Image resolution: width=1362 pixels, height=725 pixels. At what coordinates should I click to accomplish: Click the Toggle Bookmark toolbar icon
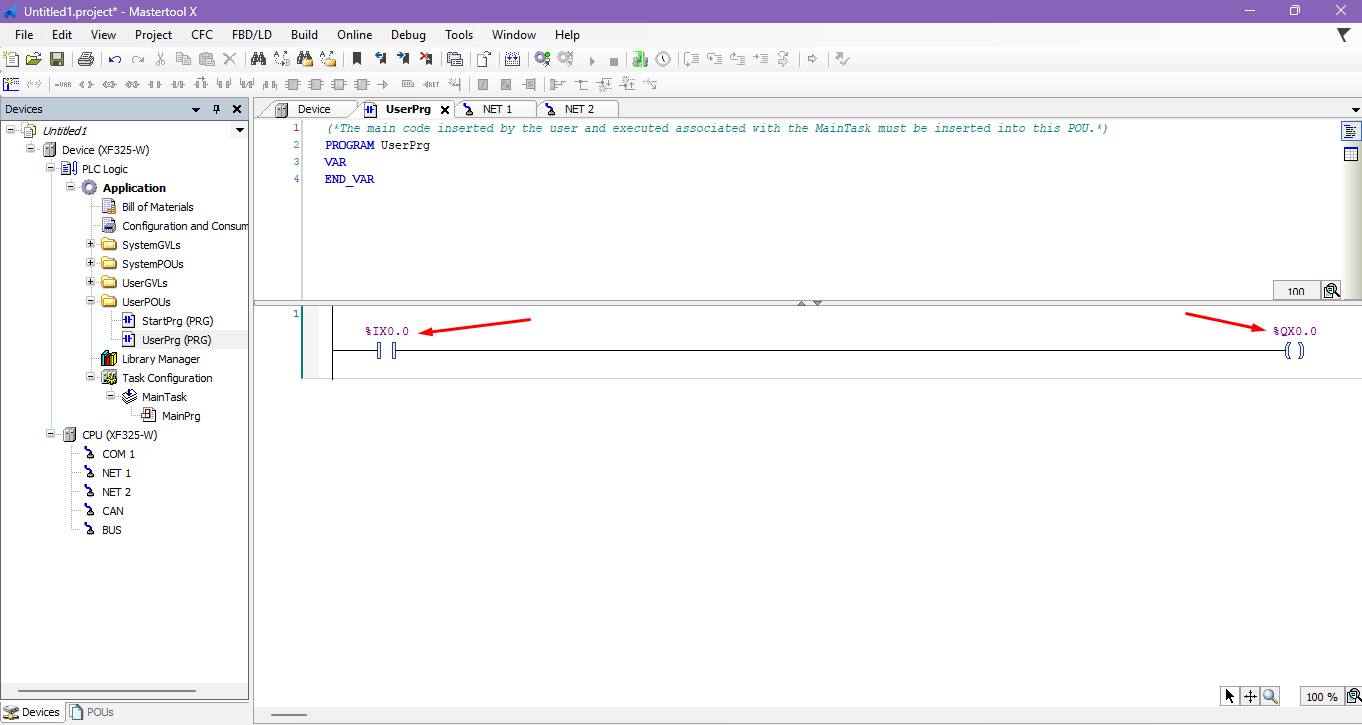click(x=357, y=60)
